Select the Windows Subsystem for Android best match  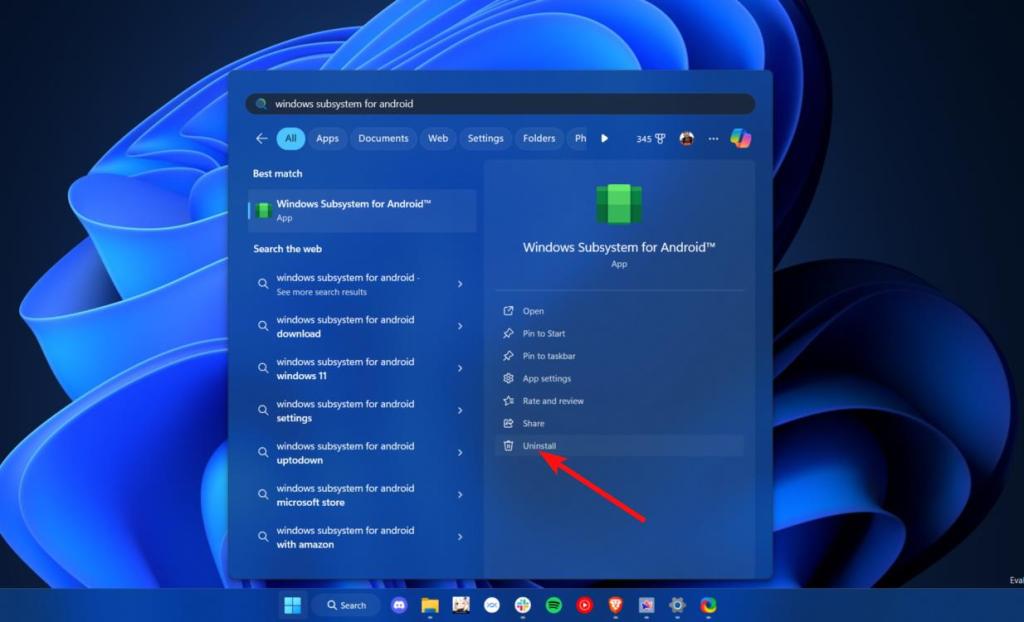tap(362, 210)
